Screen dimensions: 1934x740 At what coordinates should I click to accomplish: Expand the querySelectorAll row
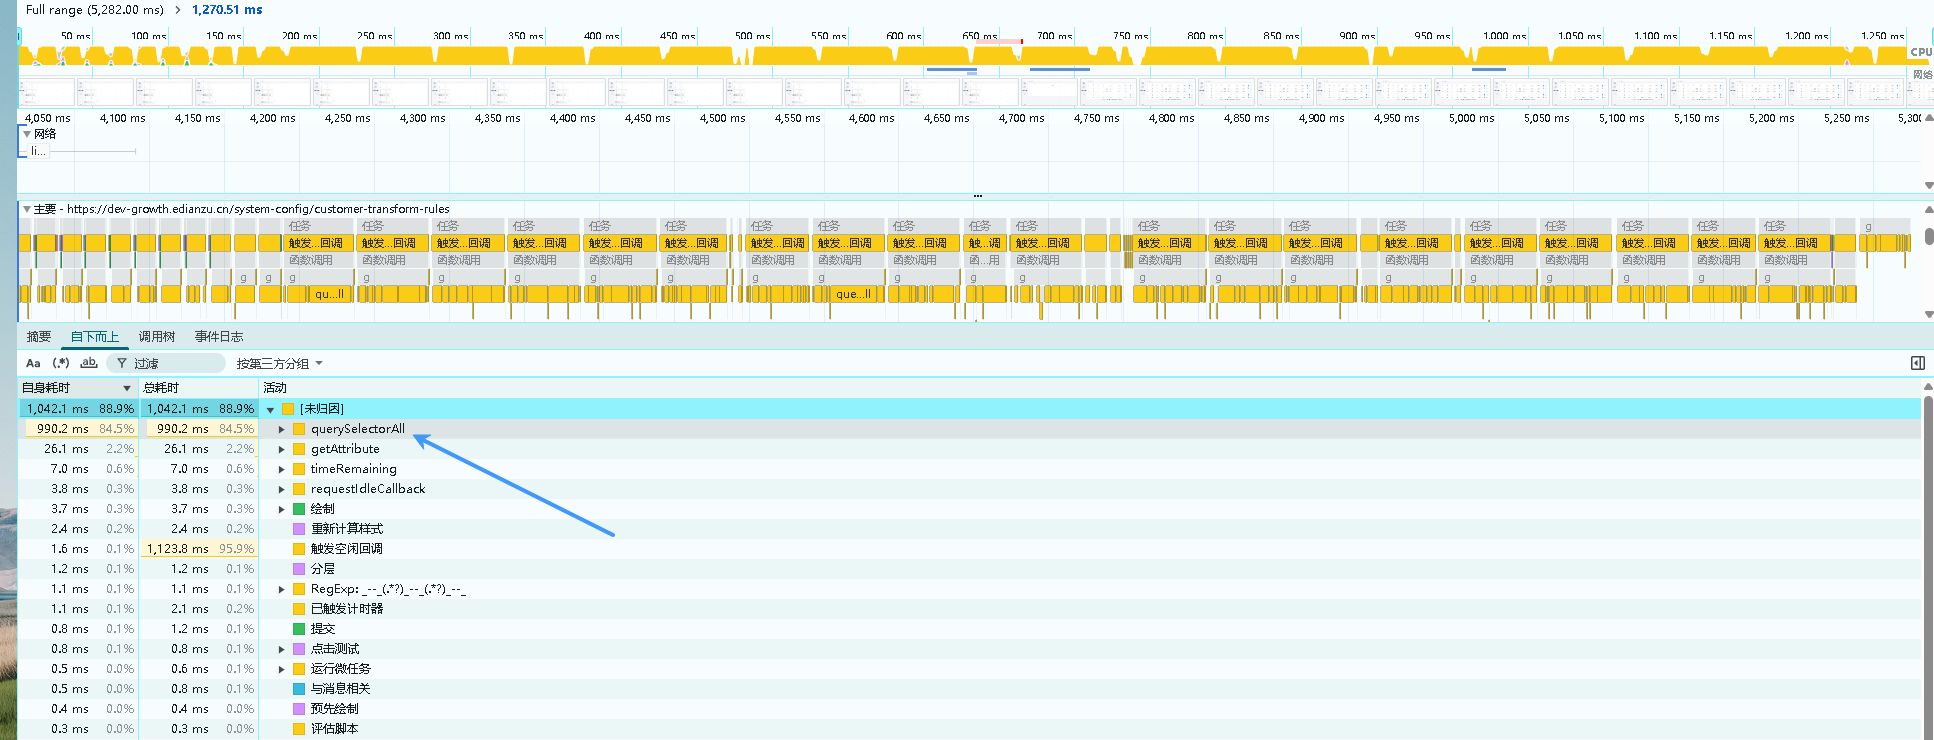pyautogui.click(x=282, y=429)
